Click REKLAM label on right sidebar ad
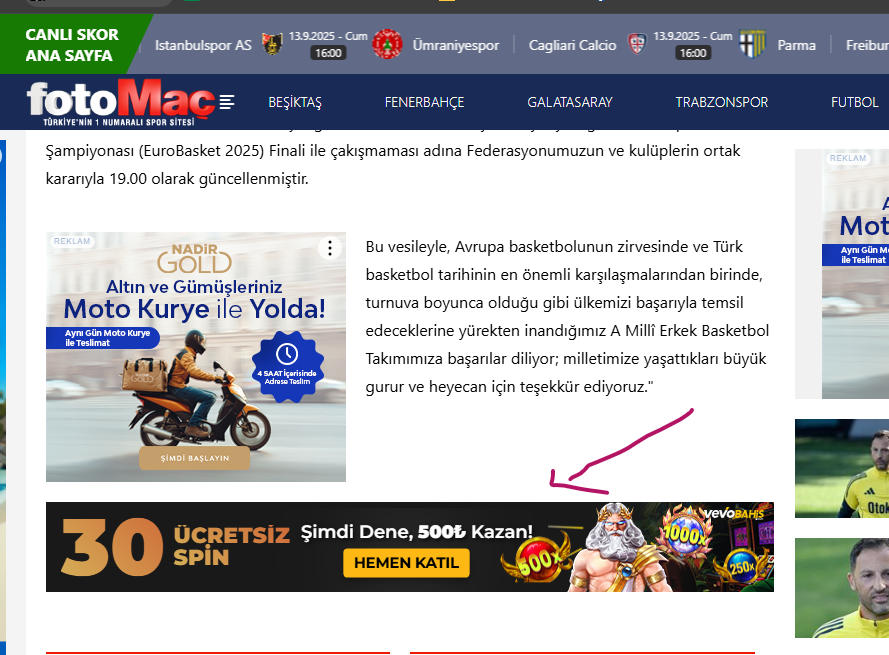This screenshot has width=889, height=655. [x=848, y=158]
